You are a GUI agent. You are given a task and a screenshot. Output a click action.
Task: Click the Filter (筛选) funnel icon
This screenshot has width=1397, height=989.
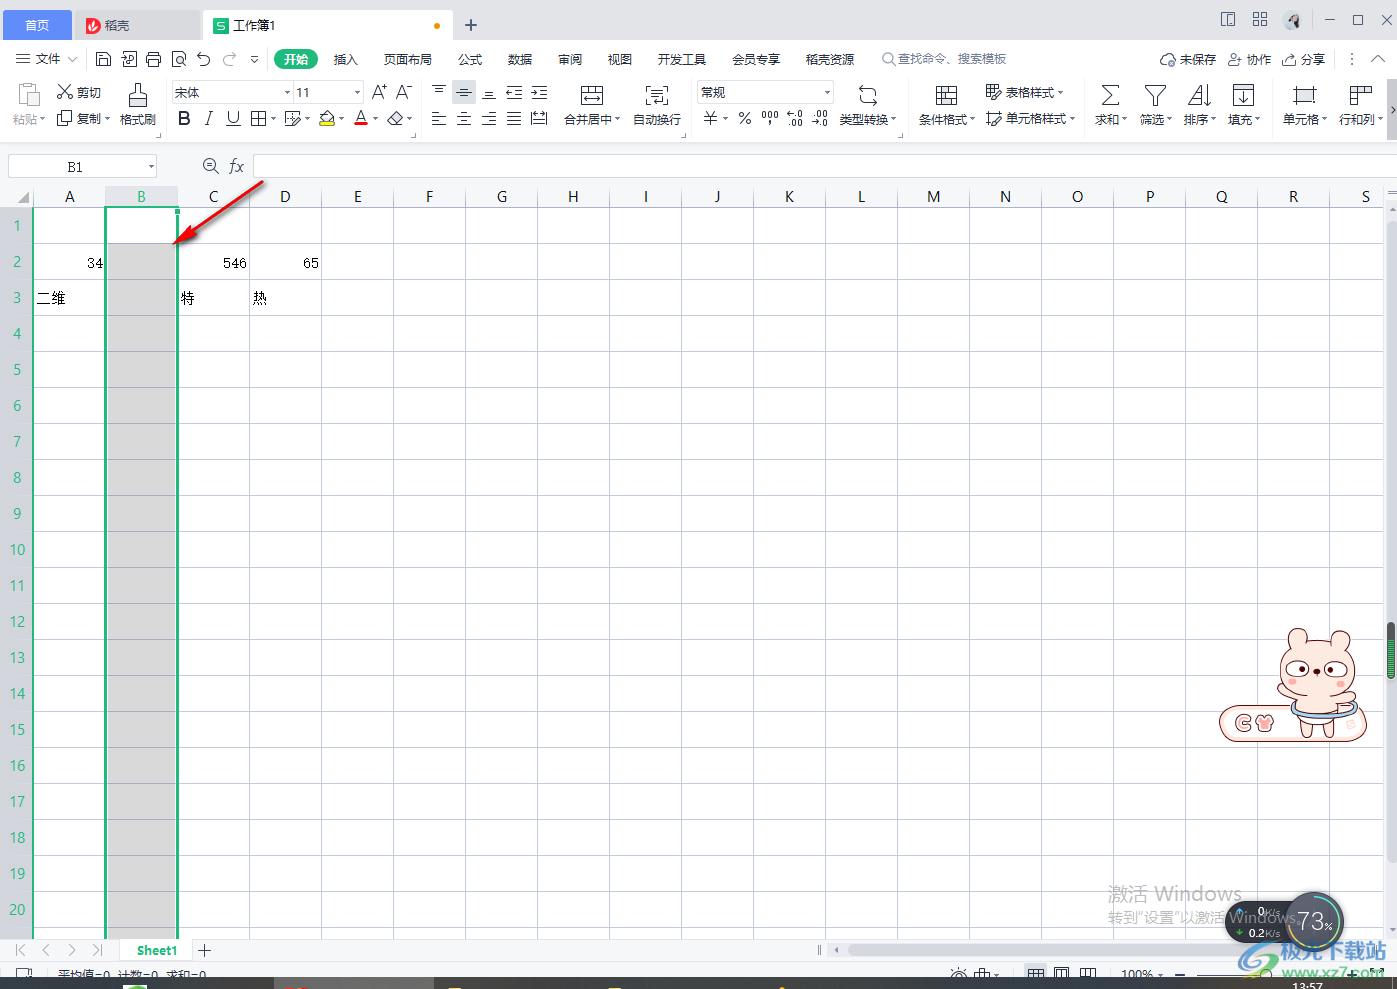click(1155, 95)
